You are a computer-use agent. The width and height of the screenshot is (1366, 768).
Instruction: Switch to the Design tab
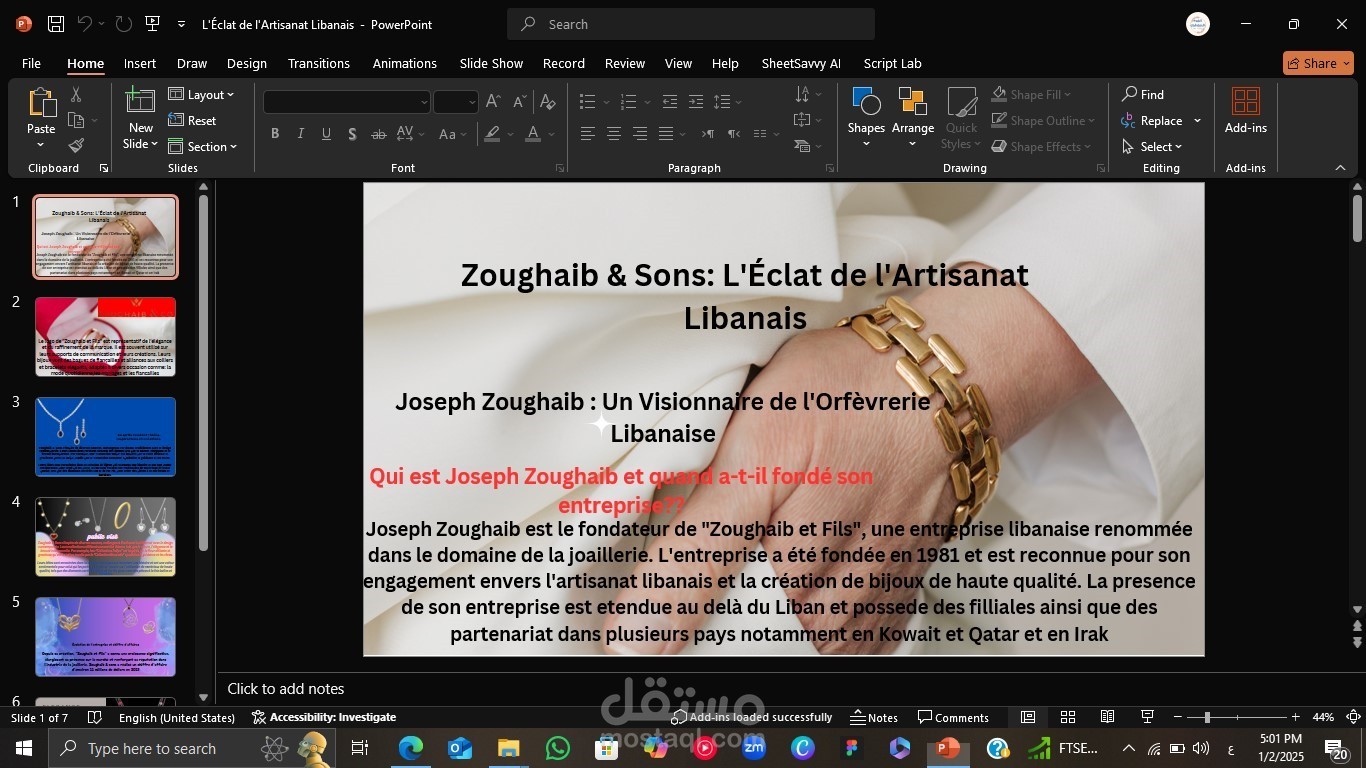coord(246,63)
